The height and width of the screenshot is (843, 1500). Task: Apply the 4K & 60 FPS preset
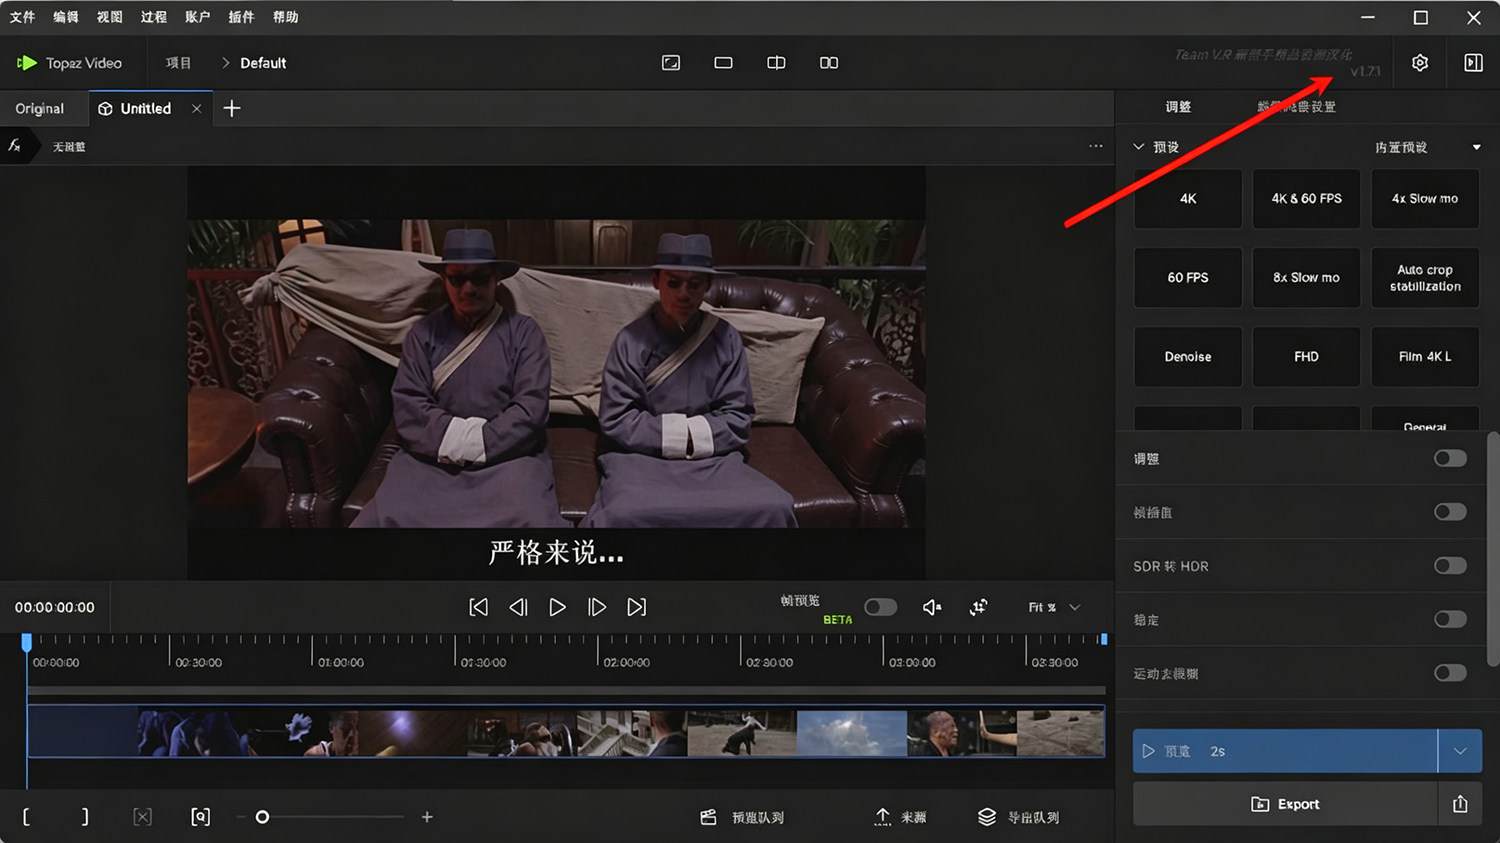(x=1306, y=198)
